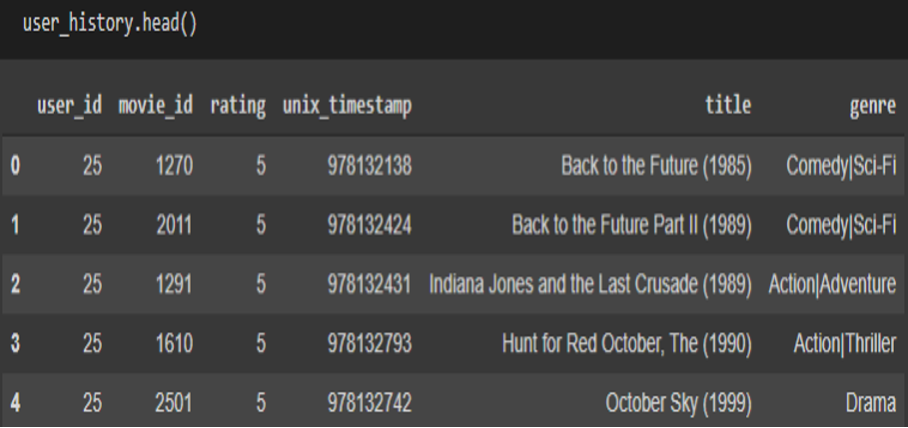Select row index 0
This screenshot has width=908, height=428.
click(15, 166)
